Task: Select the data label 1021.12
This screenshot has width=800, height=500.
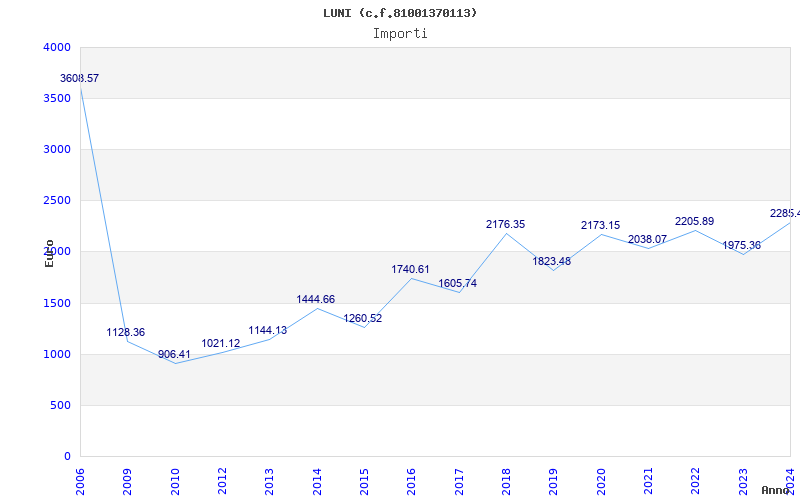Action: tap(220, 344)
